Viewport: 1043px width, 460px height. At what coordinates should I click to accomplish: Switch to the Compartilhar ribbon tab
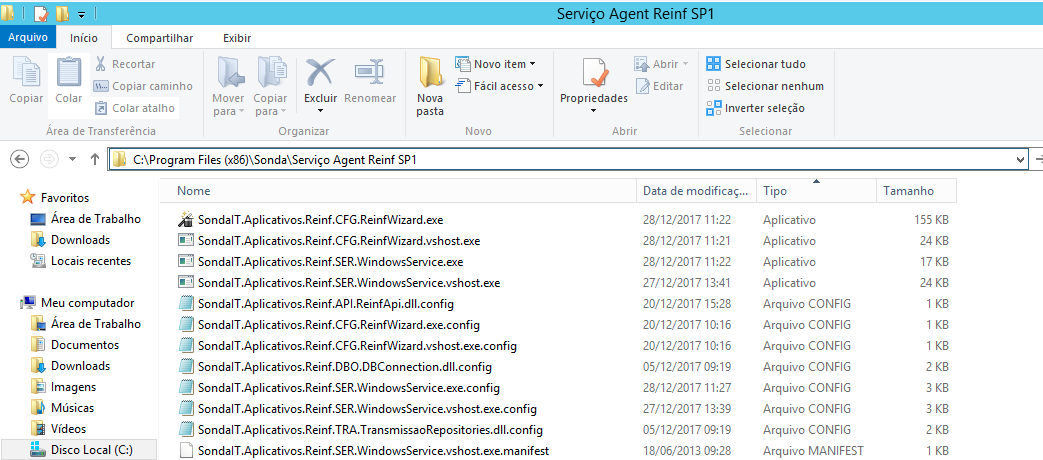160,38
